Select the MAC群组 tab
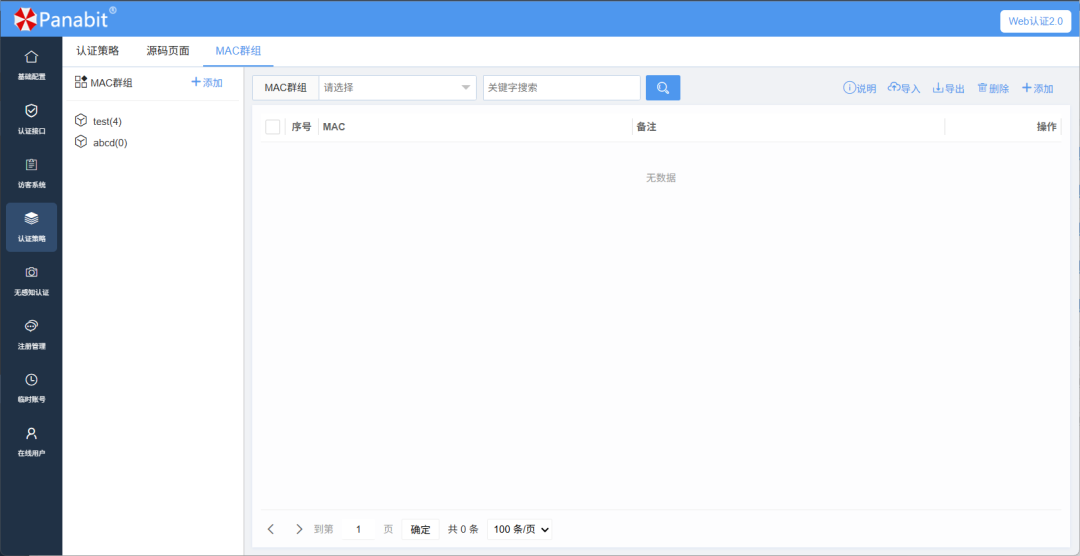The width and height of the screenshot is (1080, 556). 238,51
